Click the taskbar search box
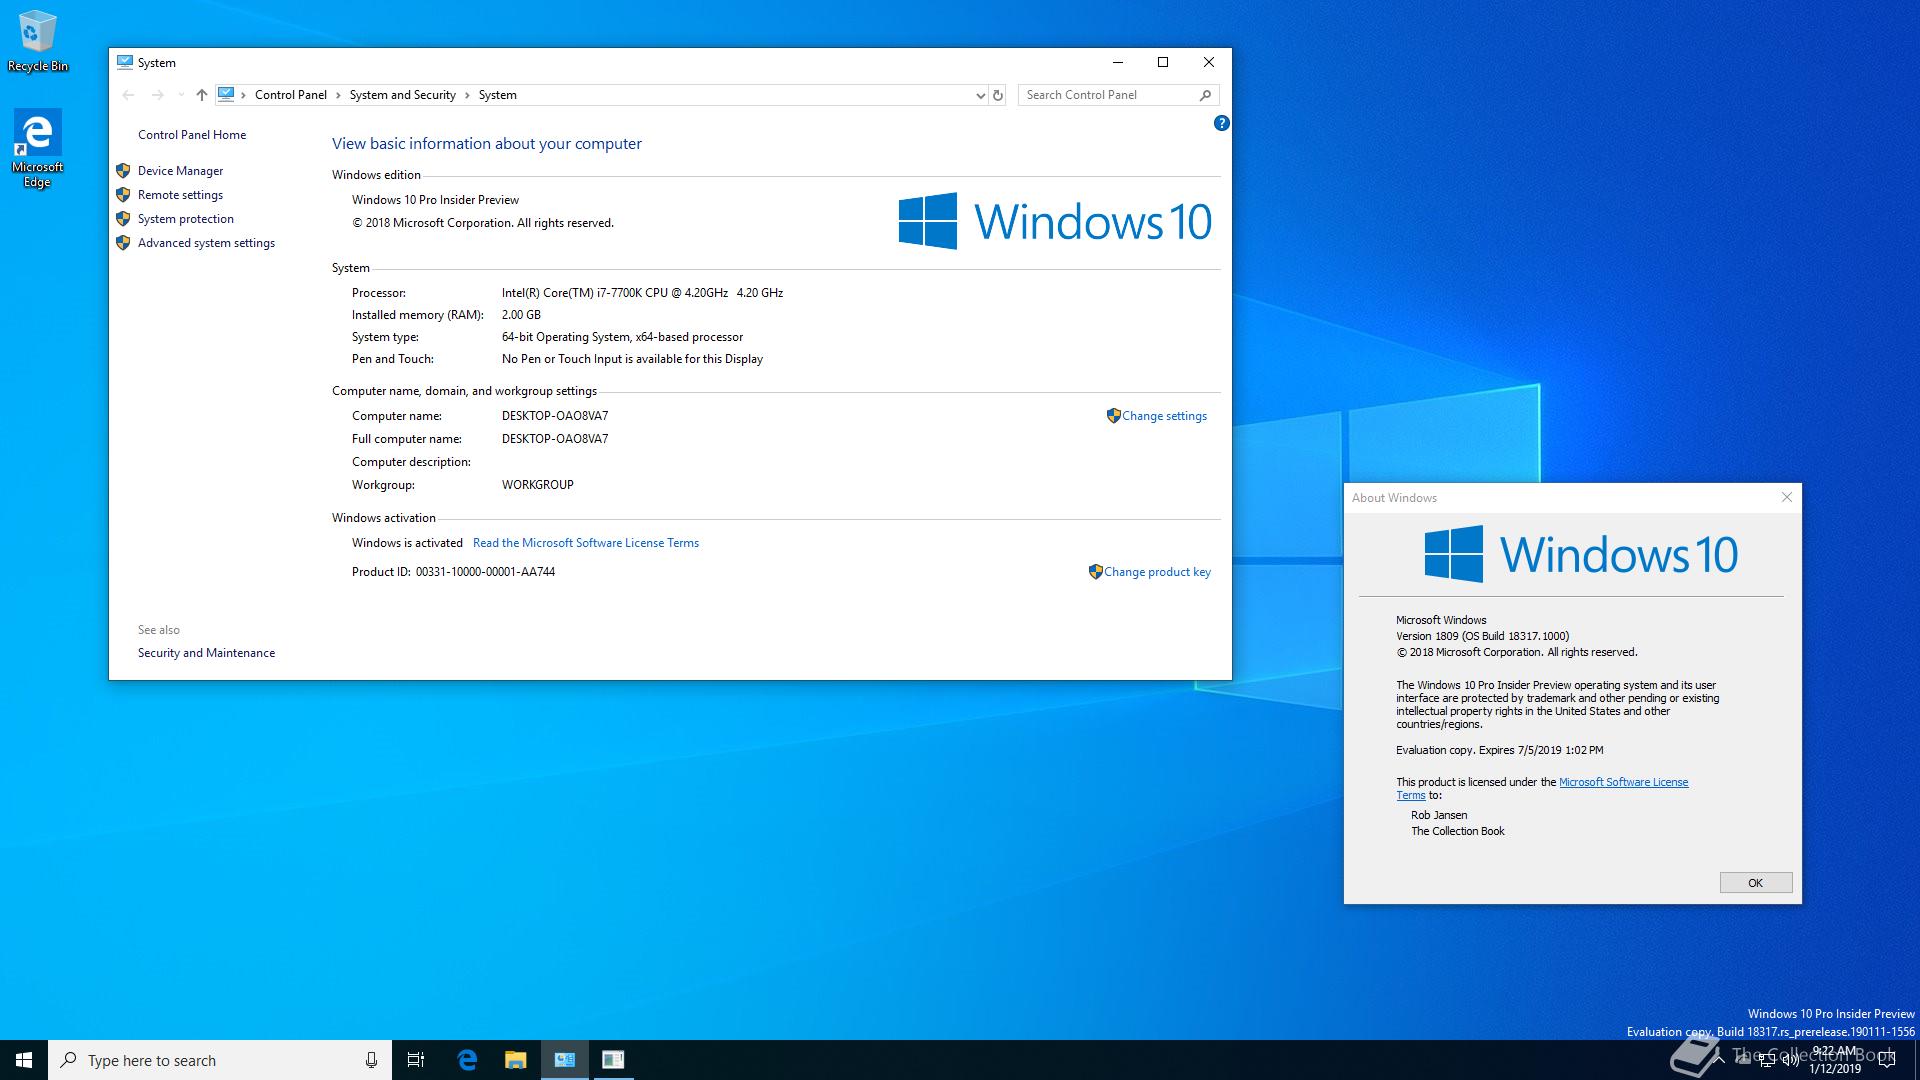The width and height of the screenshot is (1920, 1080). tap(220, 1060)
